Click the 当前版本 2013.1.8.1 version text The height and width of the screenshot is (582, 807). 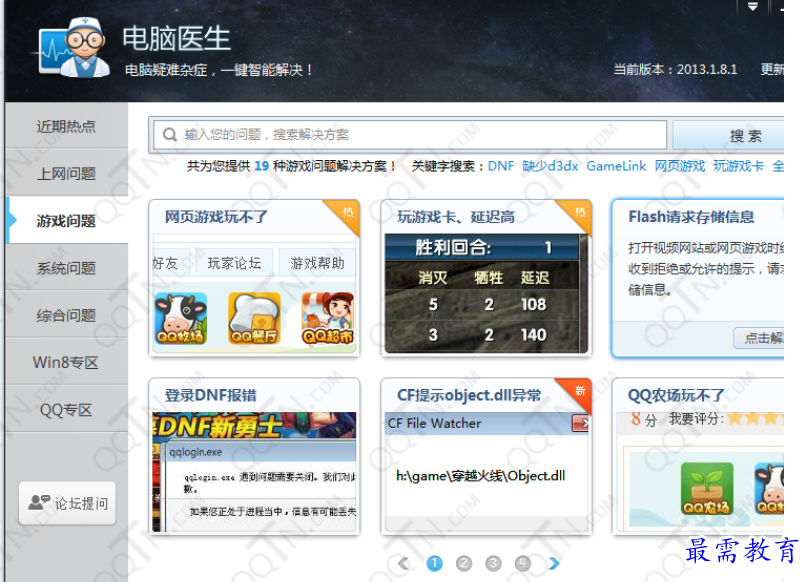(675, 69)
